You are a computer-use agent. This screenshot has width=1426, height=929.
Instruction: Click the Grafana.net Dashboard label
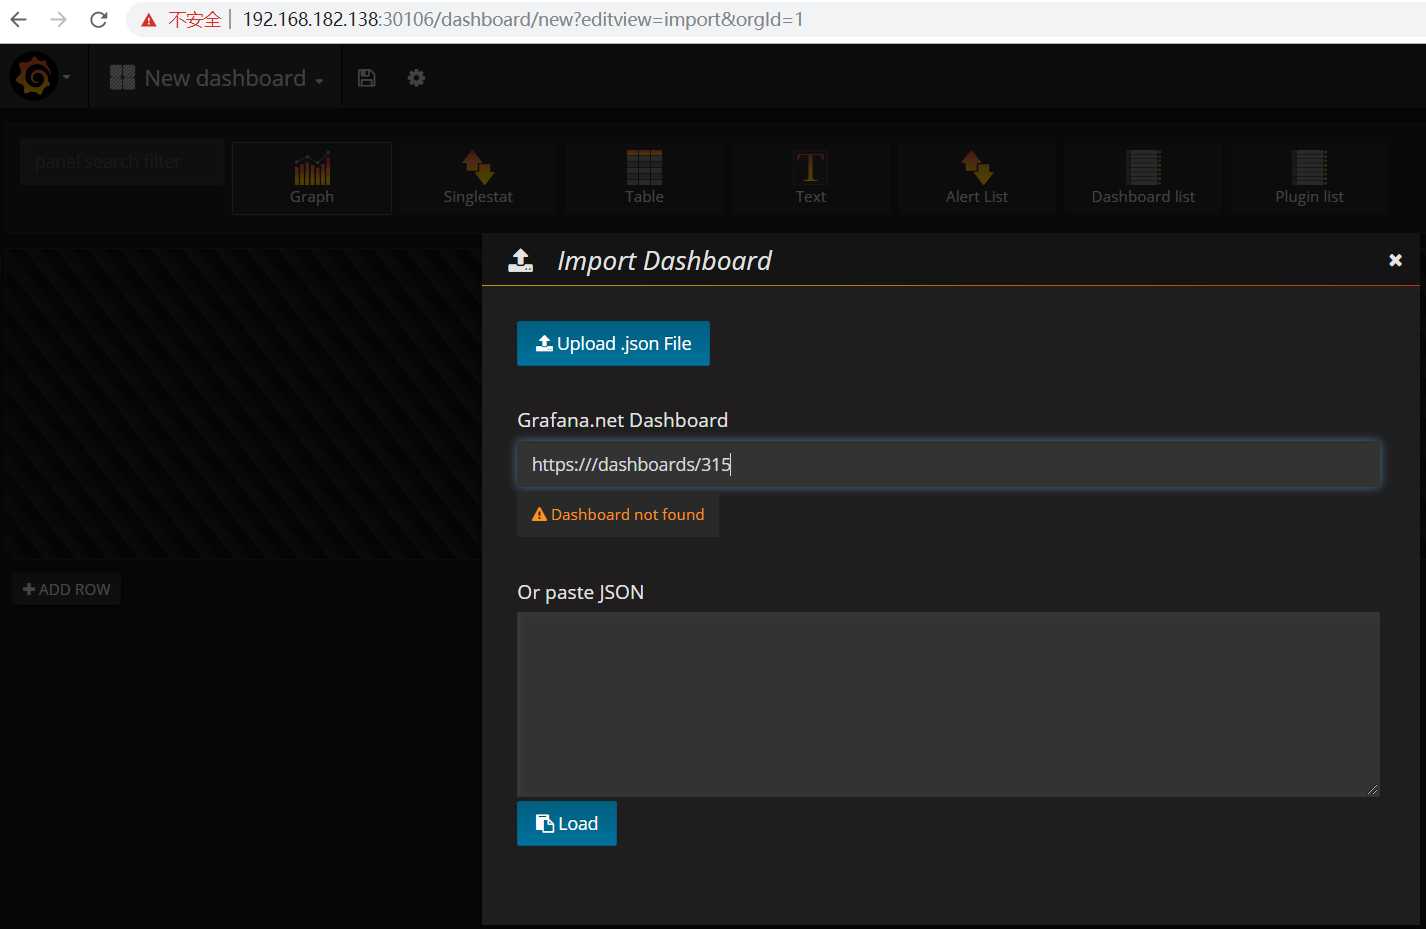[622, 420]
